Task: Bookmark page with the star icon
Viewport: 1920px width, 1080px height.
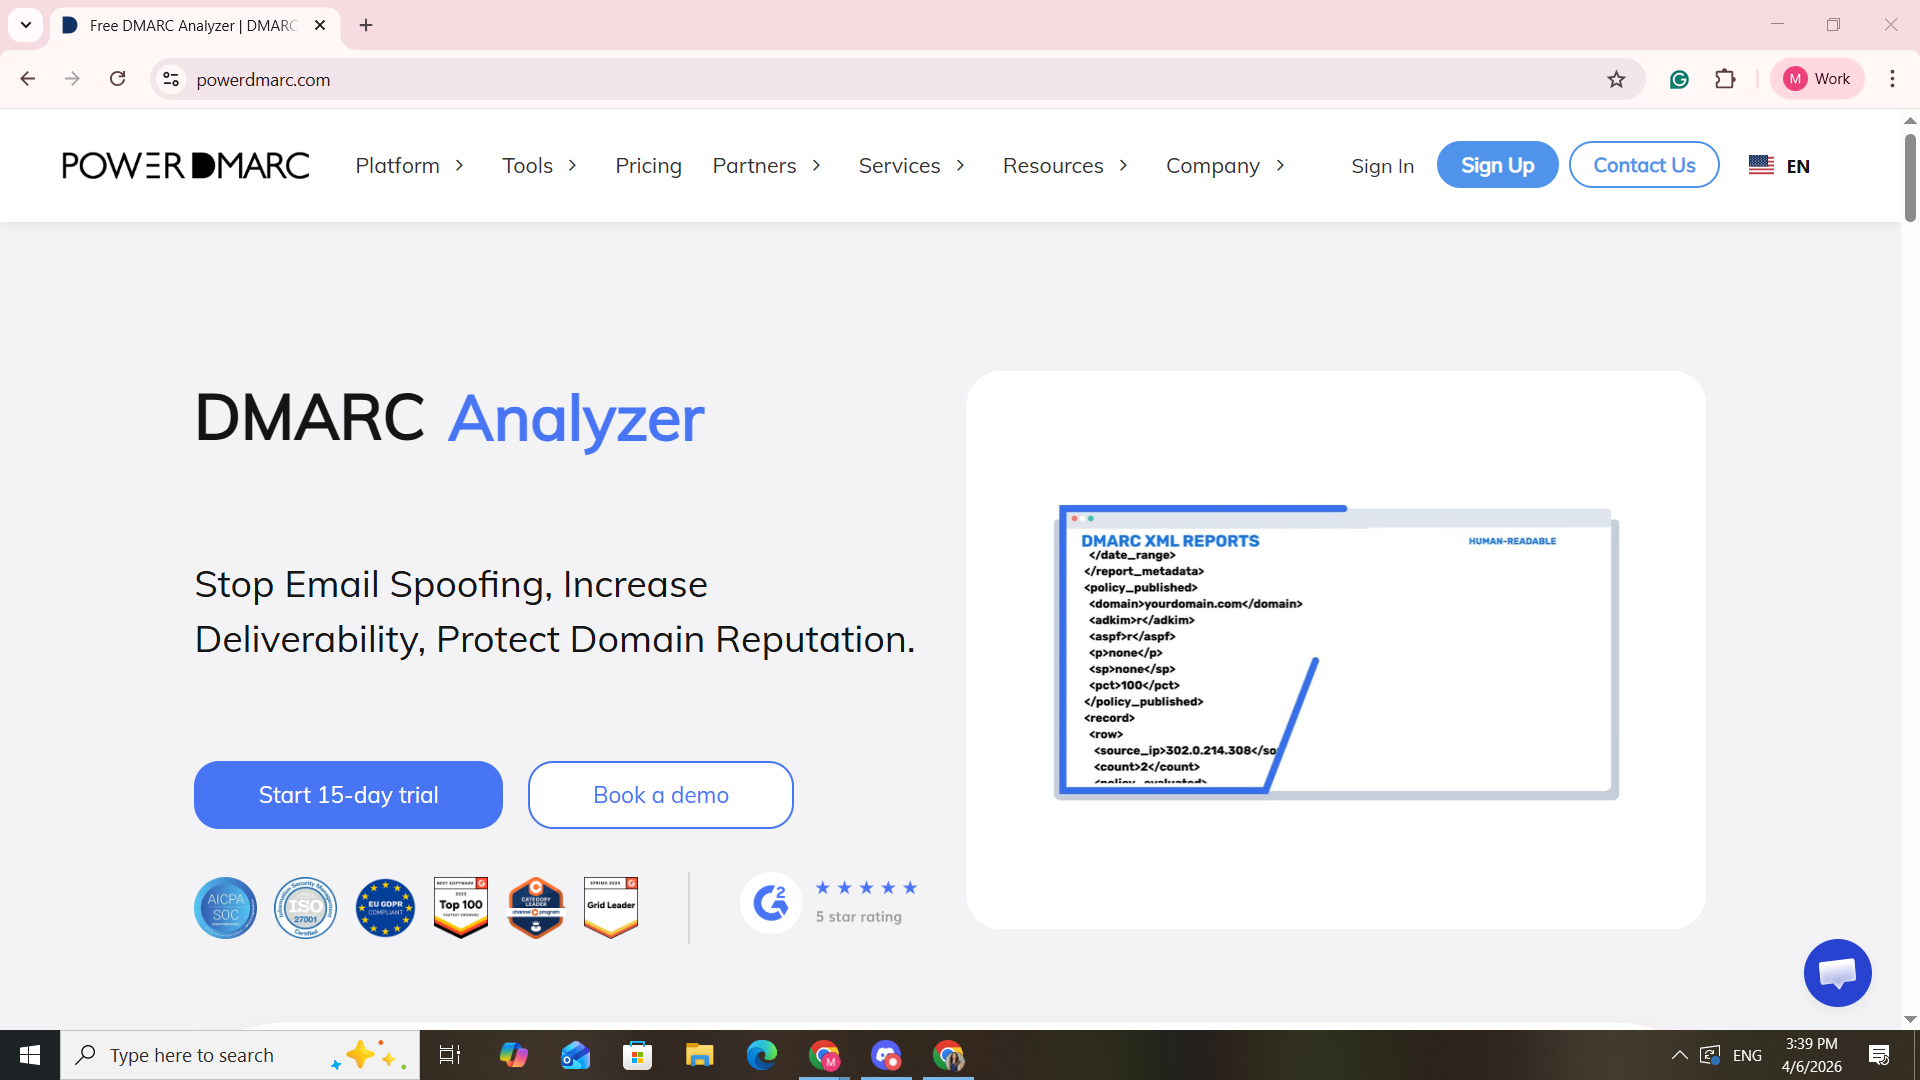Action: point(1616,79)
